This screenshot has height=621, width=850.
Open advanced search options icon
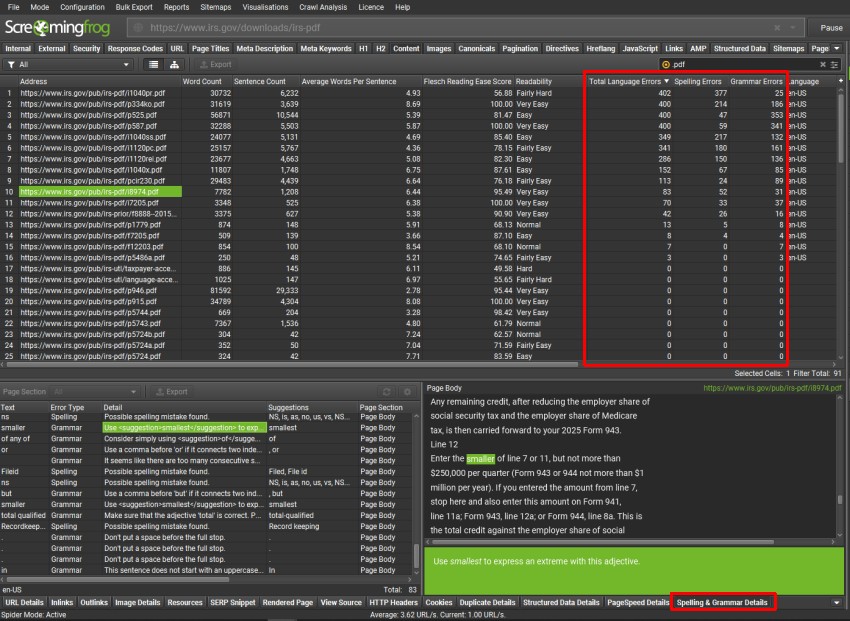pyautogui.click(x=834, y=64)
